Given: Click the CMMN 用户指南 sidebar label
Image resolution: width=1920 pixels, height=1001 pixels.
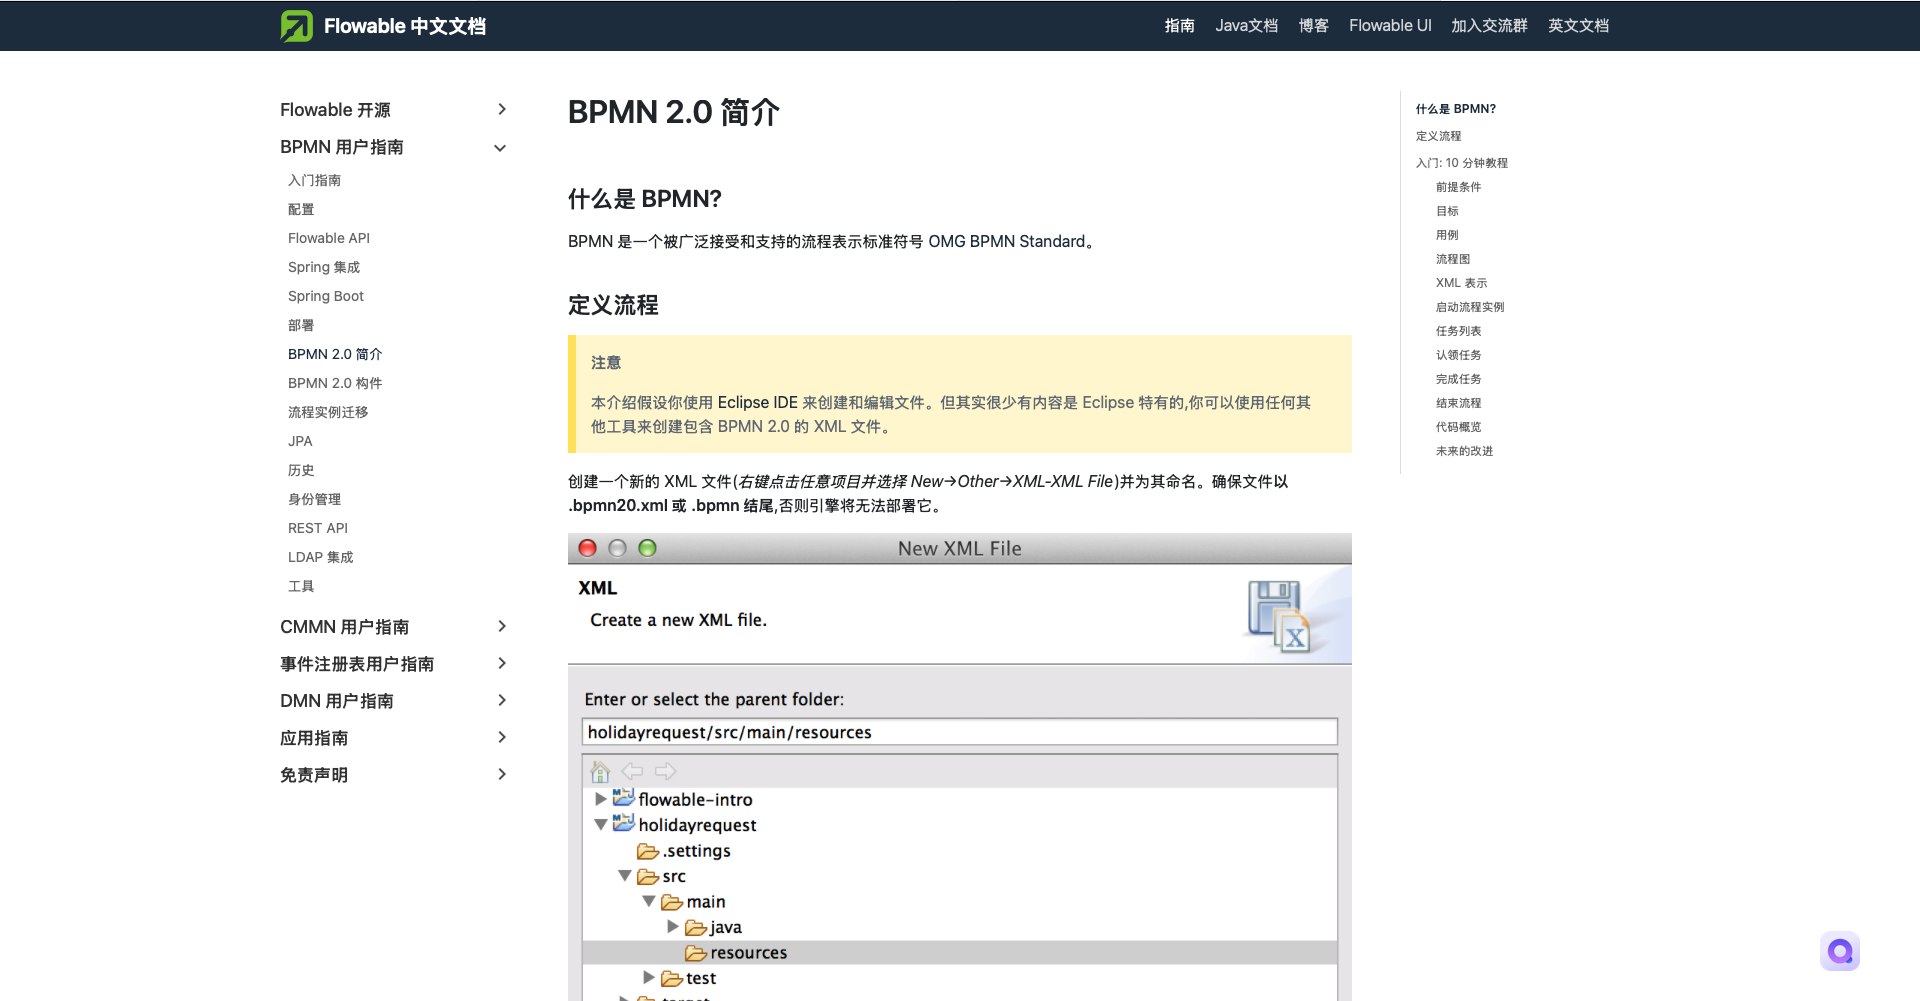Looking at the screenshot, I should pyautogui.click(x=345, y=627).
